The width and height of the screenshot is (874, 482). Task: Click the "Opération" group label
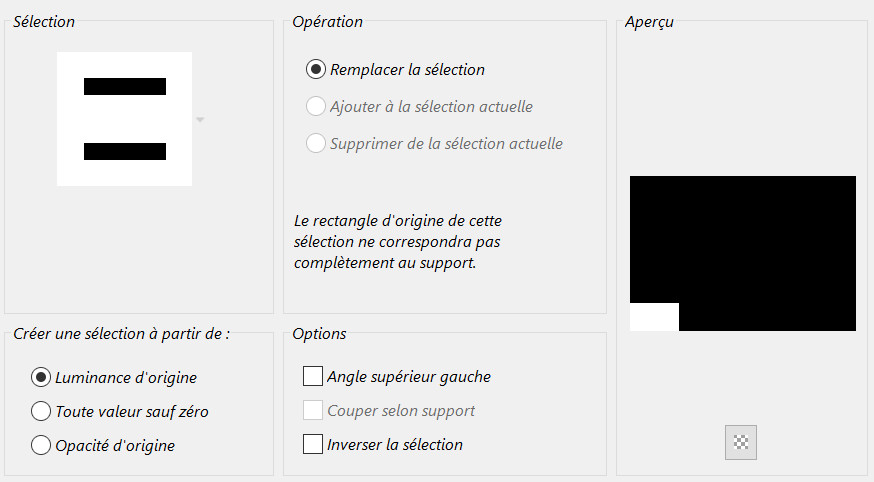(327, 22)
